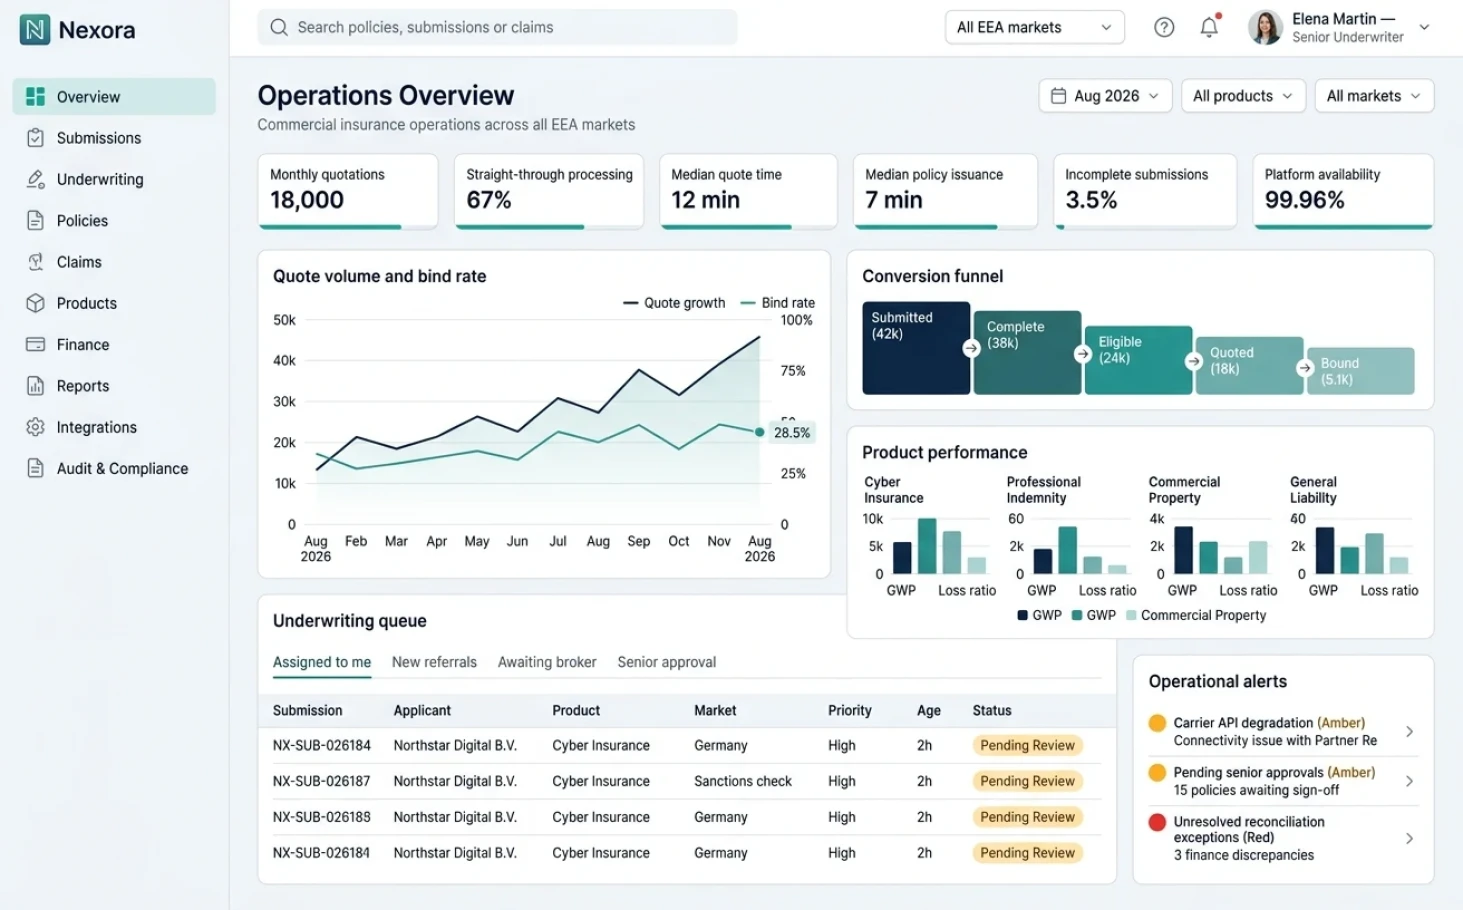Click the Policies document icon

tap(35, 220)
